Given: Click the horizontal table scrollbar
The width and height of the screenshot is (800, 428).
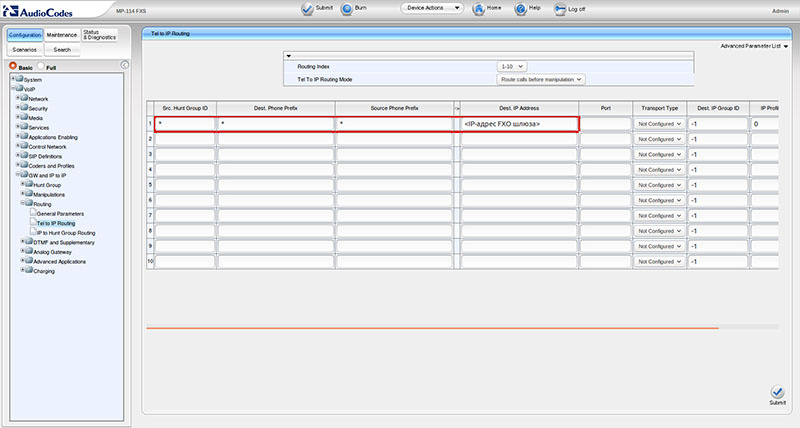Looking at the screenshot, I should click(x=432, y=328).
